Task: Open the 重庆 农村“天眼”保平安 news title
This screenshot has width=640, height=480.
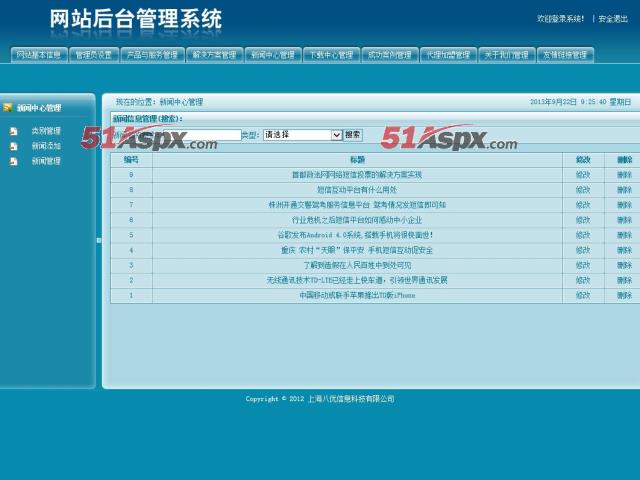Action: pos(357,250)
